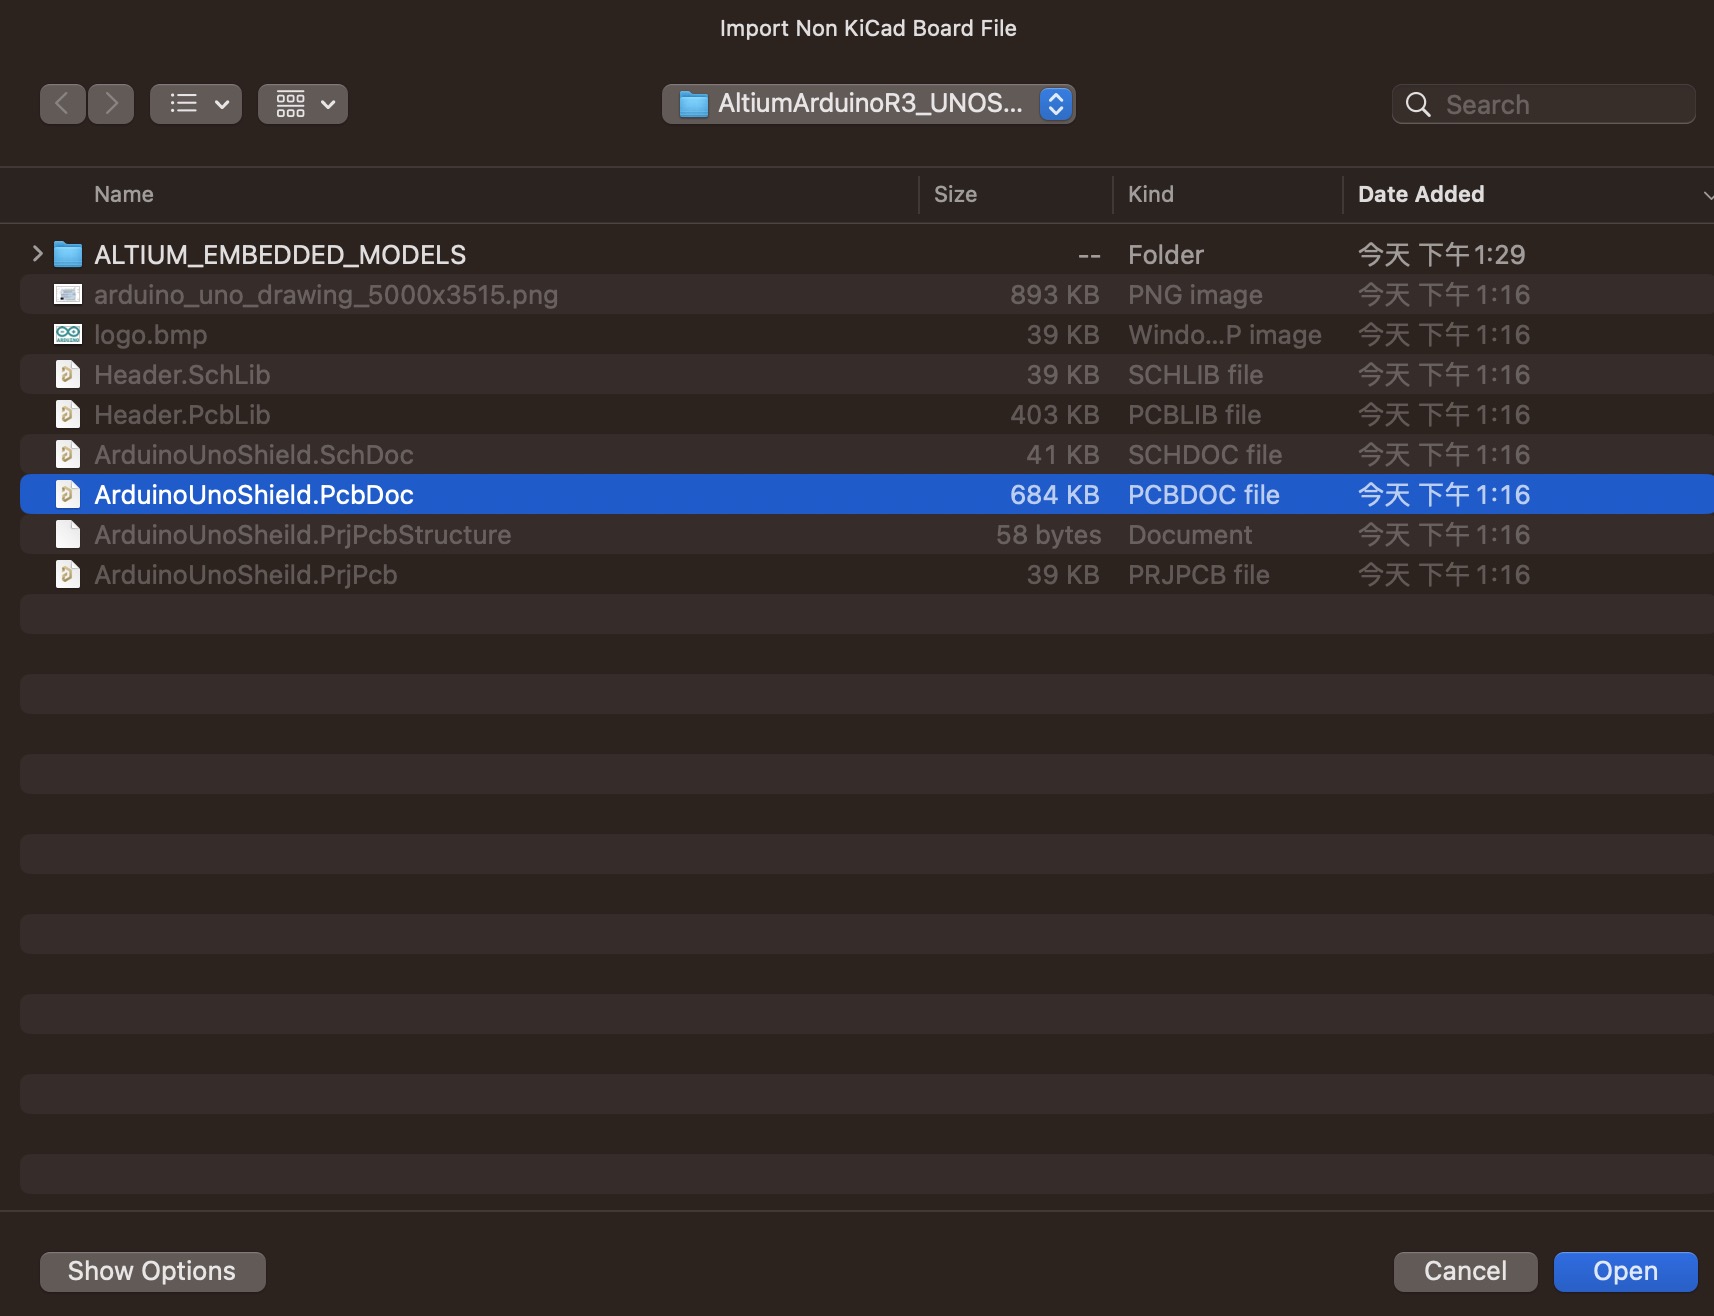Viewport: 1714px width, 1316px height.
Task: Click the magnifier icon in Search
Action: tap(1418, 104)
